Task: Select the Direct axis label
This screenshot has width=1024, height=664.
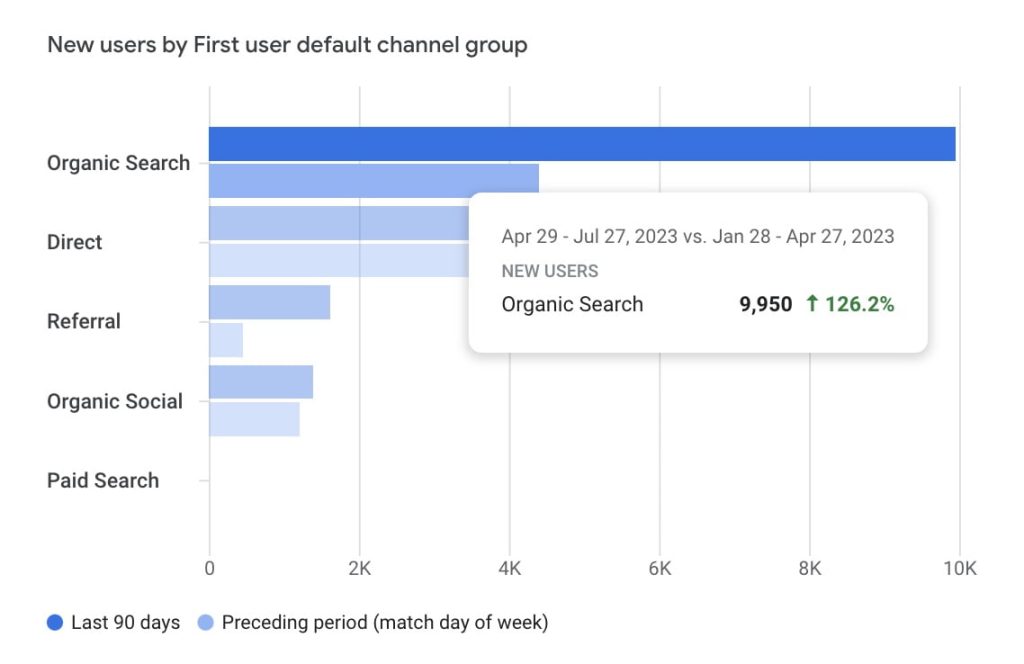Action: point(74,242)
